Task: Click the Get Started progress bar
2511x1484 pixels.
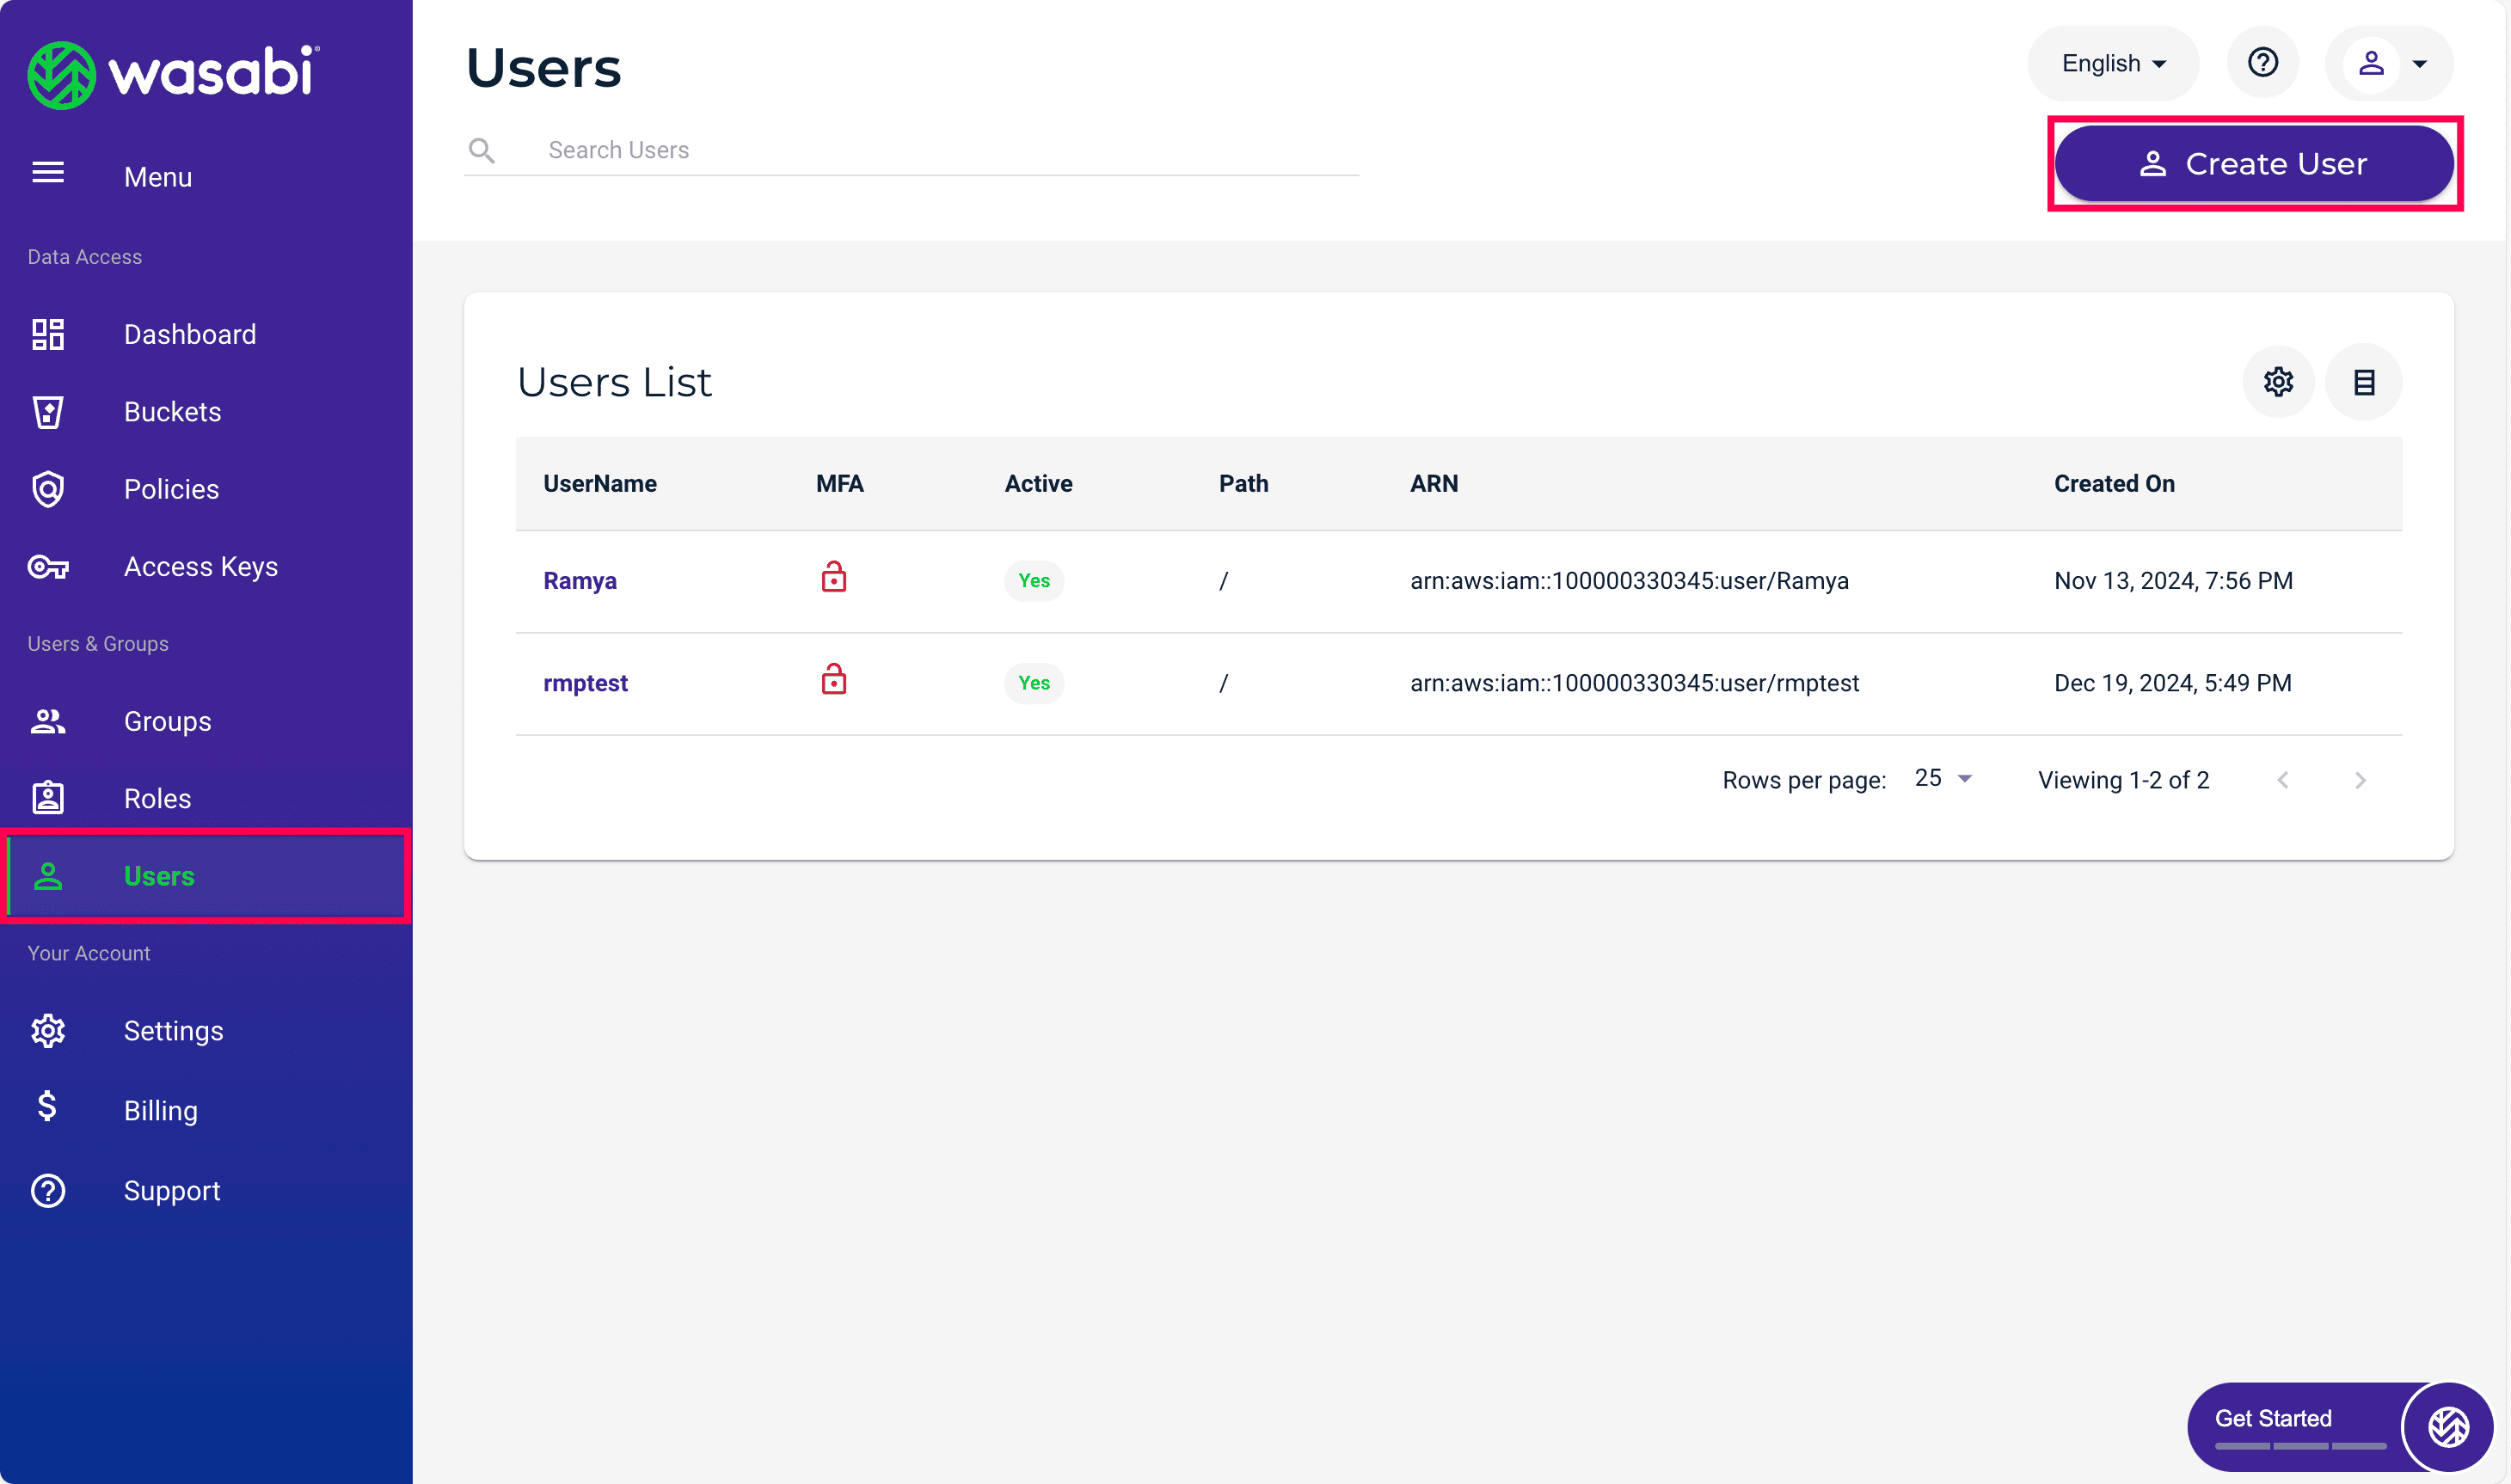Action: point(2299,1445)
